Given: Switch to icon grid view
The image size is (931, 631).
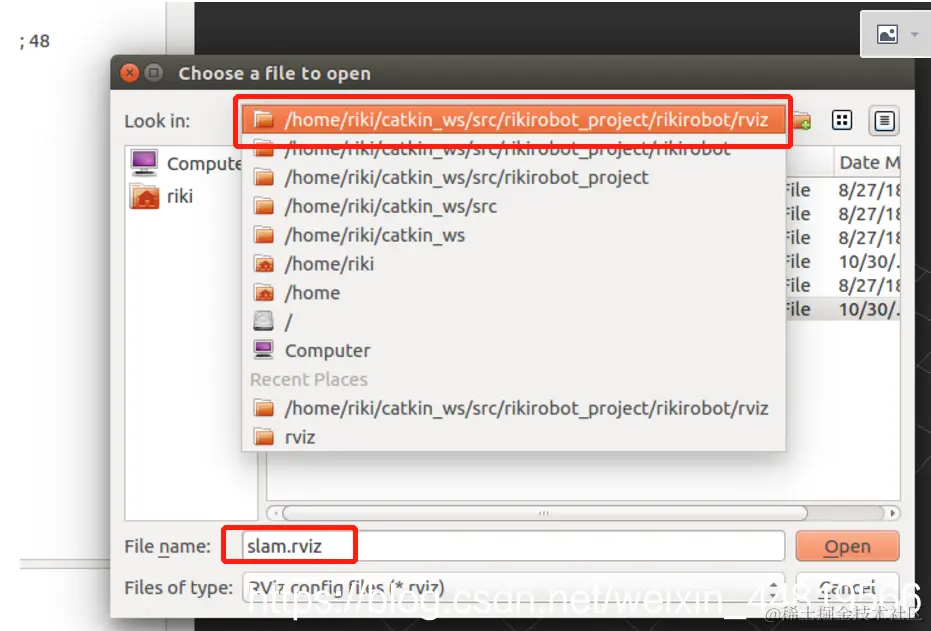Looking at the screenshot, I should point(842,121).
